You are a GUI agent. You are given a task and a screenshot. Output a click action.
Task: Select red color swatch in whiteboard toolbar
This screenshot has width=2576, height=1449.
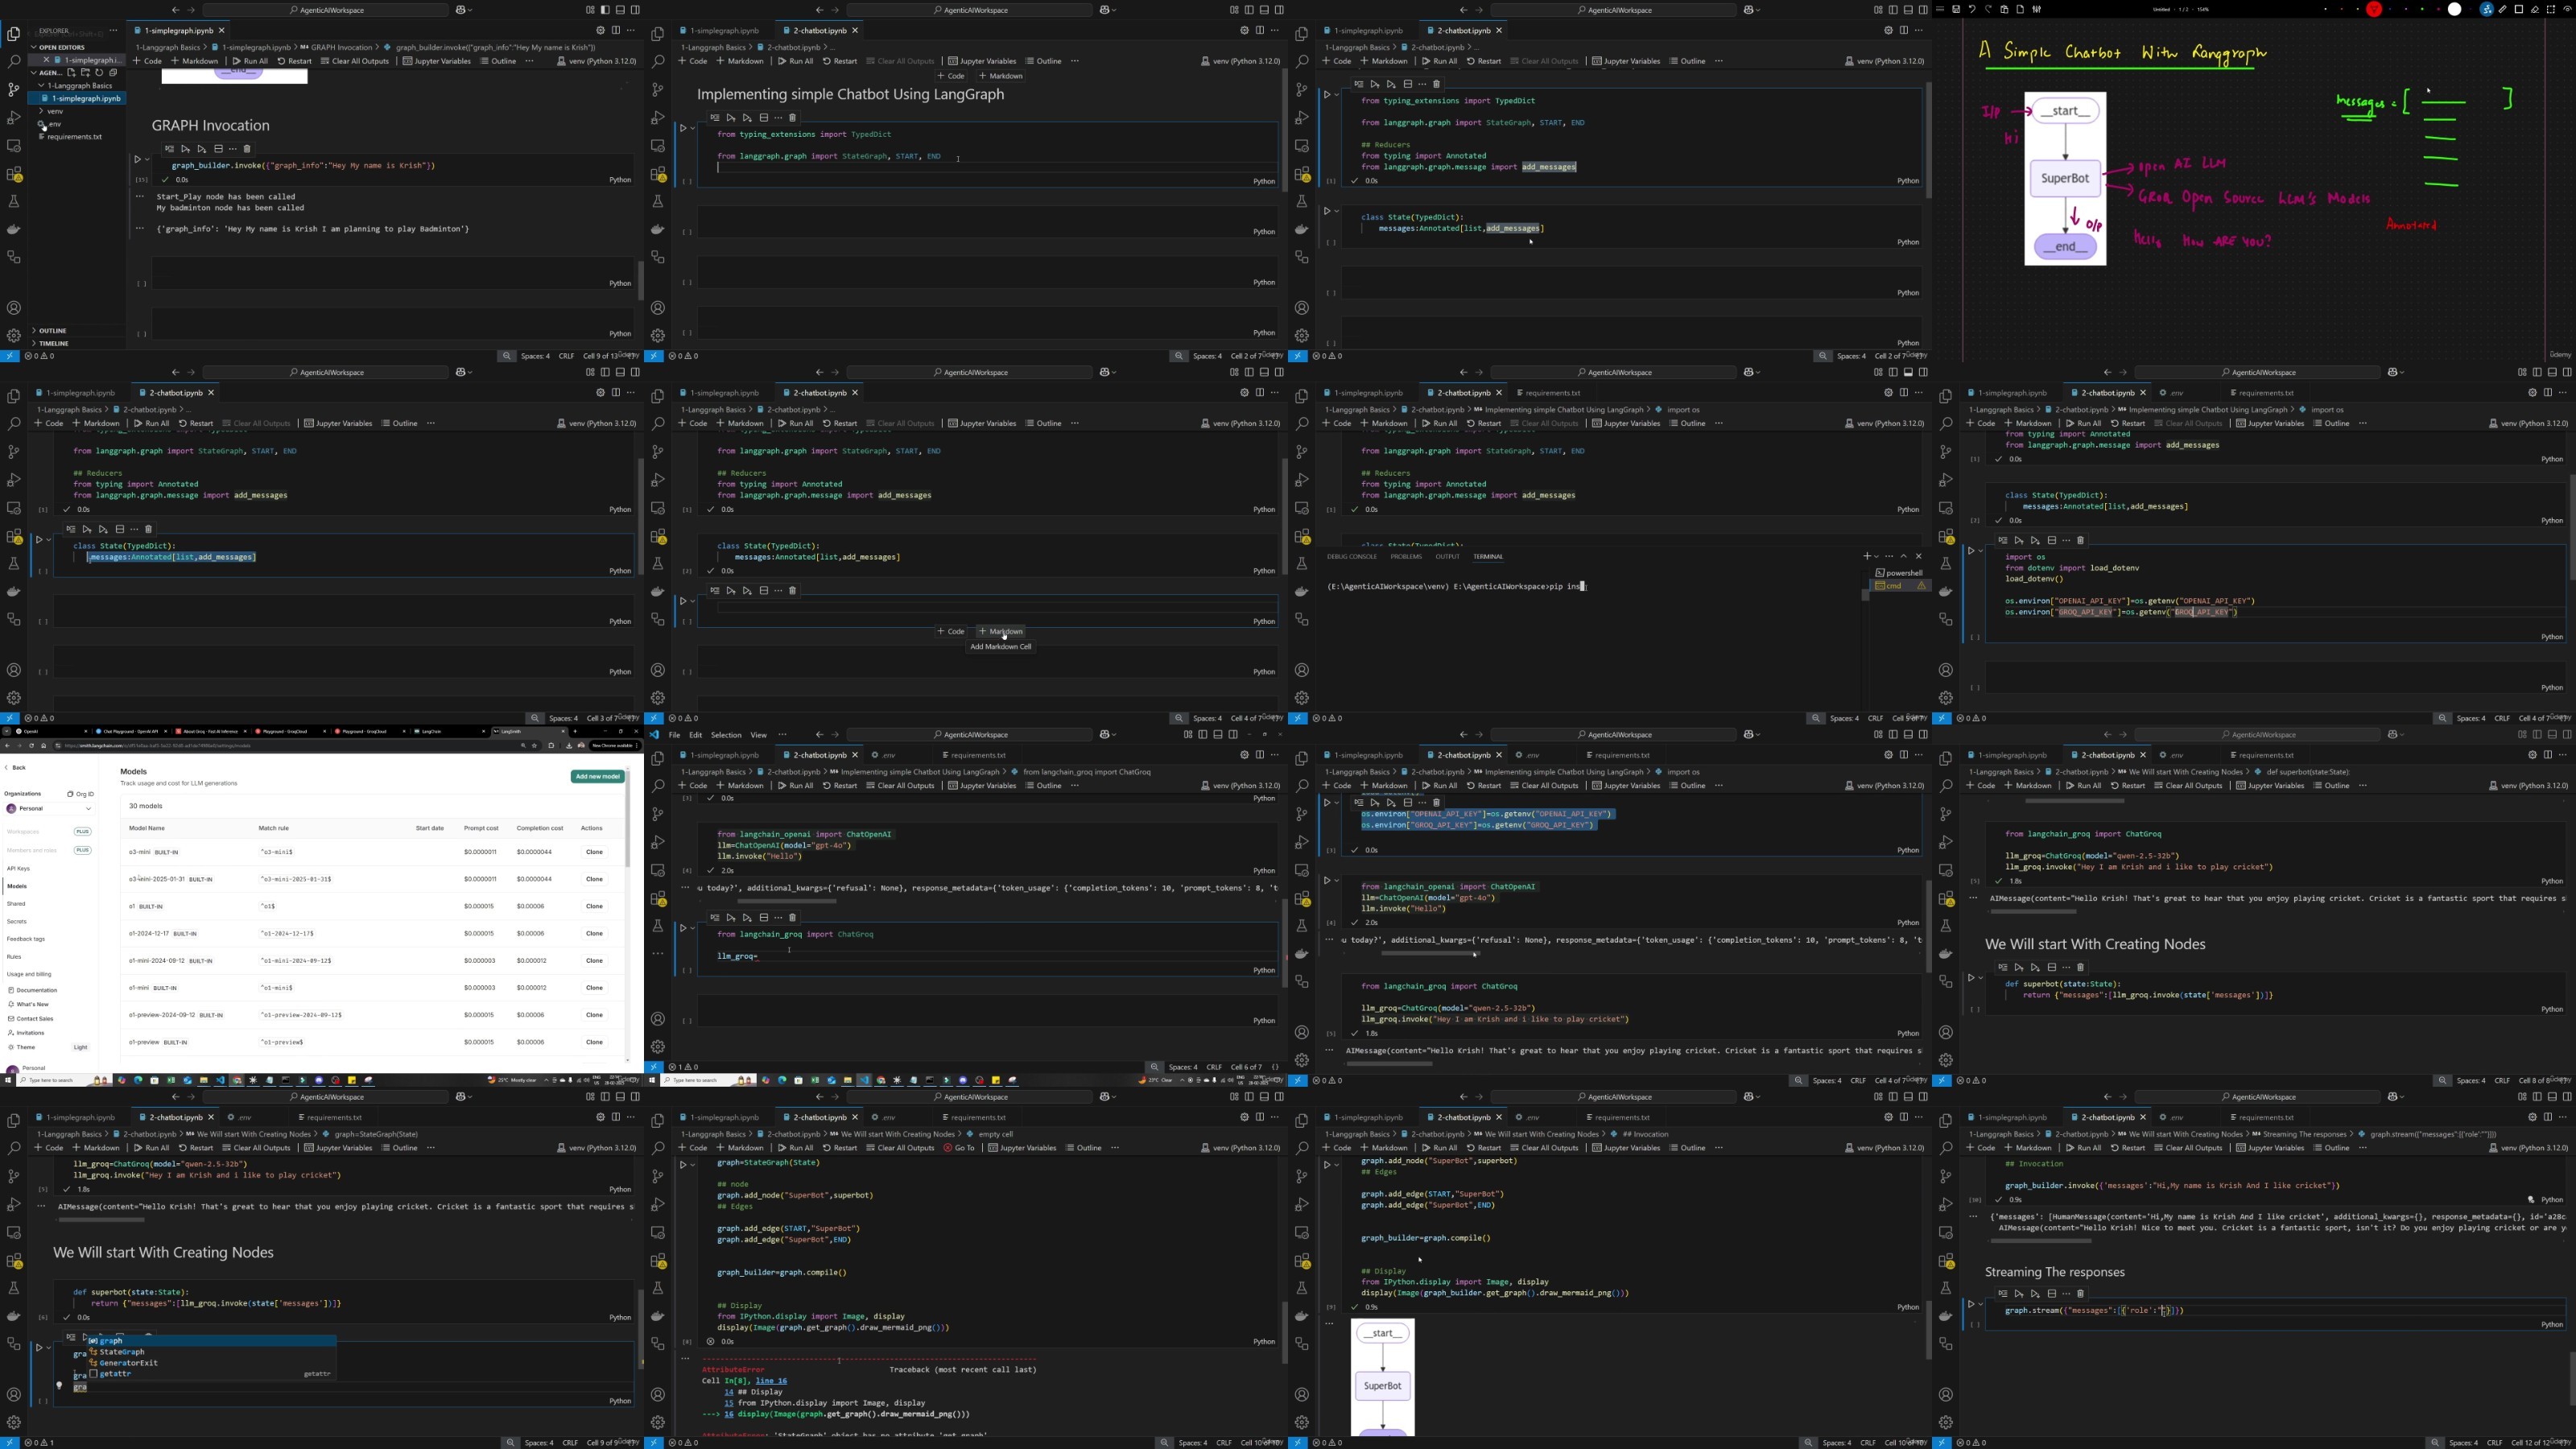tap(2374, 9)
